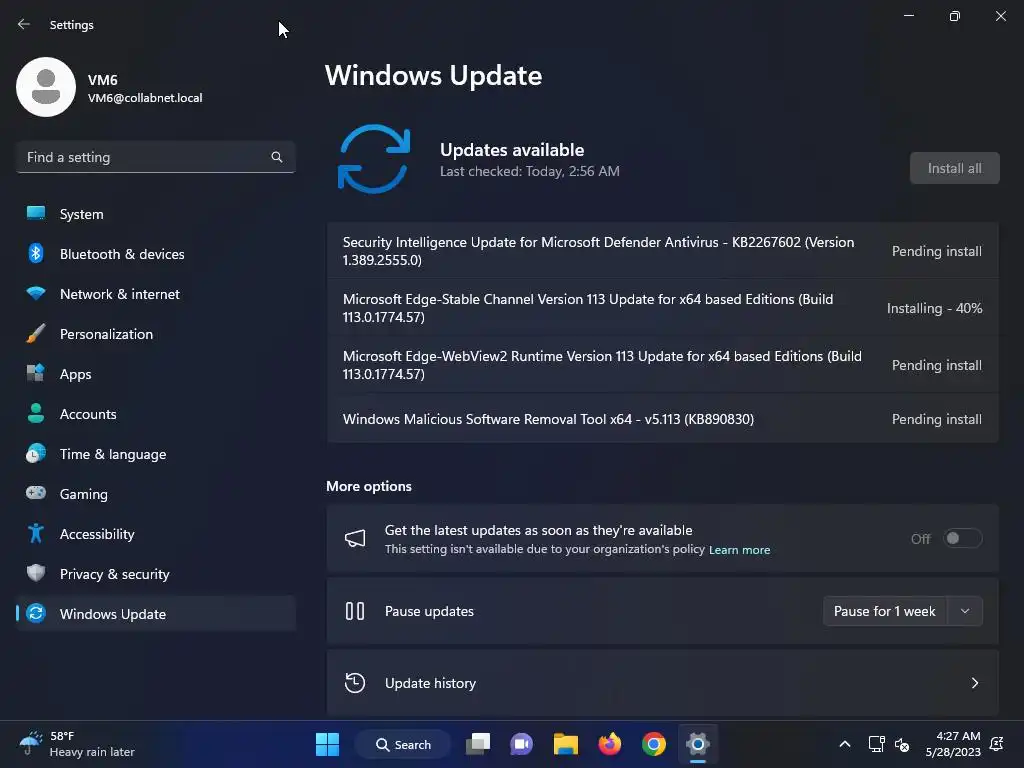
Task: Open System settings category
Action: [155, 214]
